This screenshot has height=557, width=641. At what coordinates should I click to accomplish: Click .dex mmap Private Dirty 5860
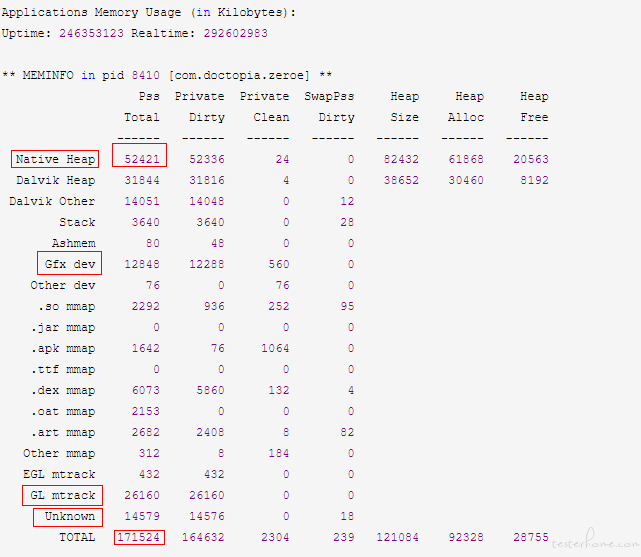211,391
